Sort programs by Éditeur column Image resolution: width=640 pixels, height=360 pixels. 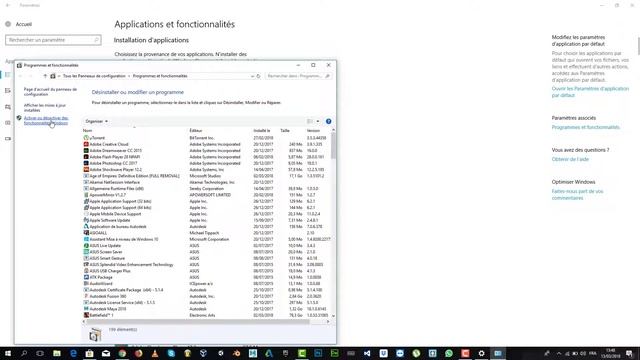point(196,131)
